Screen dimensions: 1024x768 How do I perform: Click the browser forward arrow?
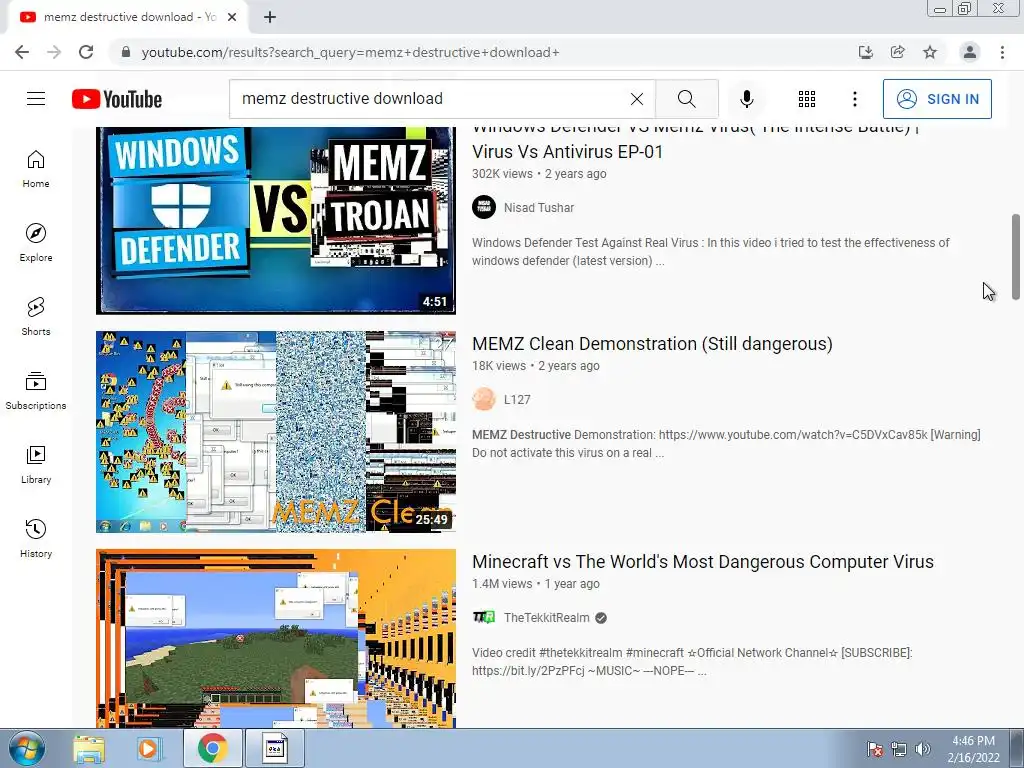[54, 52]
